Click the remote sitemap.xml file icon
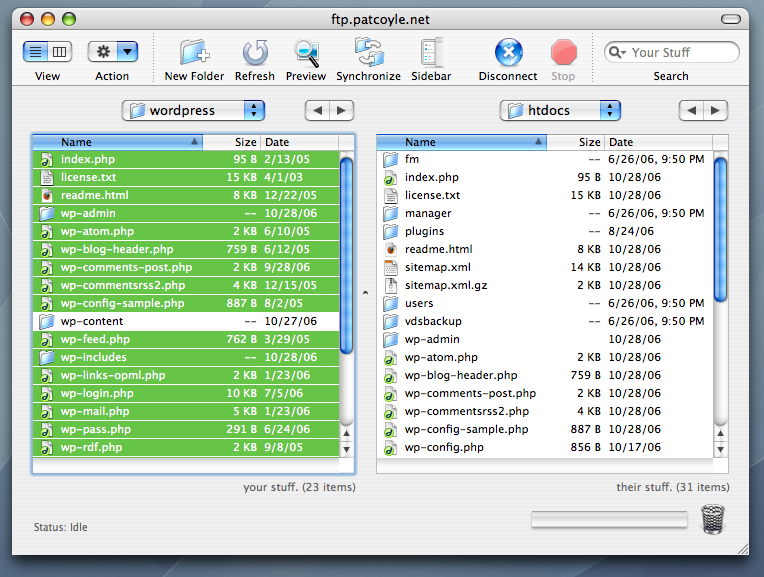764x577 pixels. point(391,268)
